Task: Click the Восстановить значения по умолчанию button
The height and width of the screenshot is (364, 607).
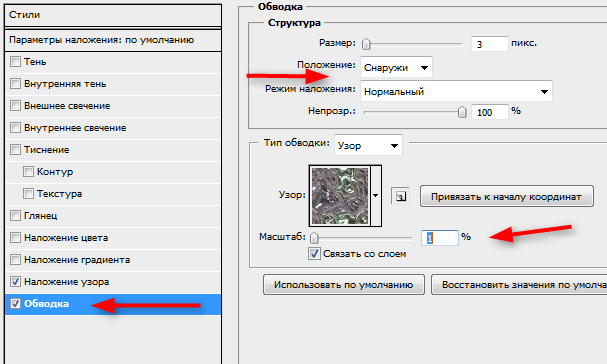Action: tap(519, 285)
